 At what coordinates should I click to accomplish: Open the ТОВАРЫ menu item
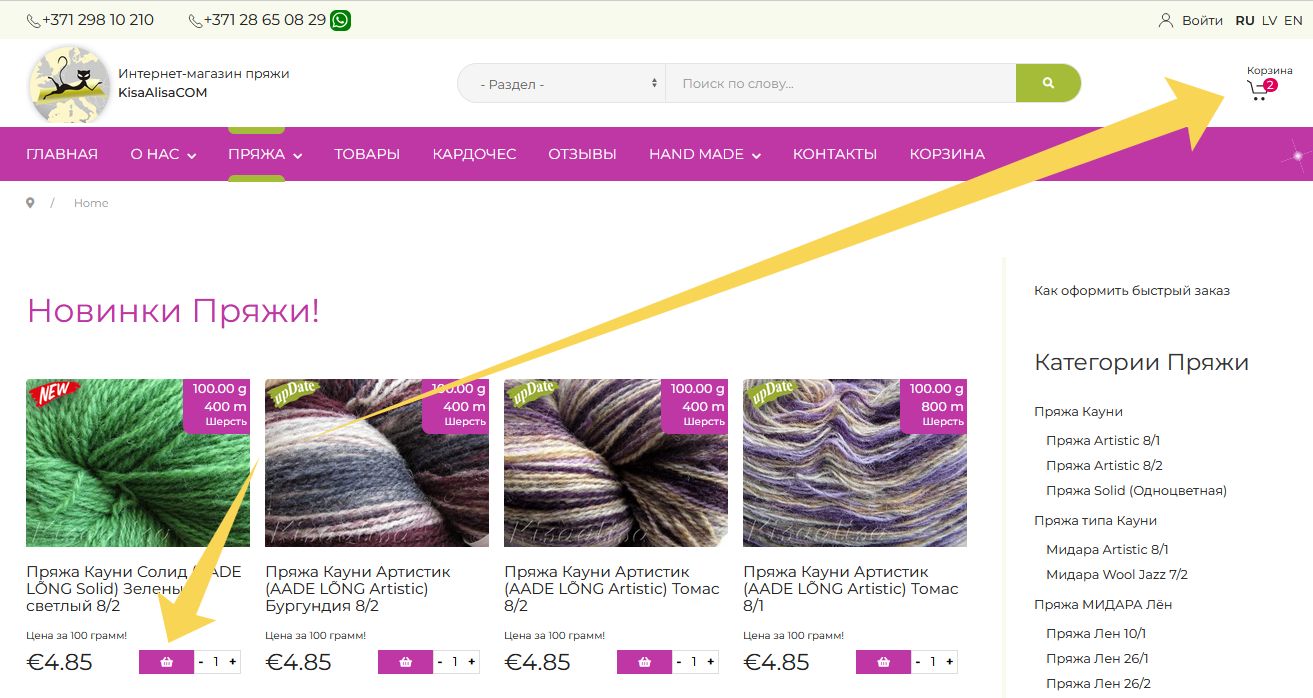pyautogui.click(x=367, y=154)
